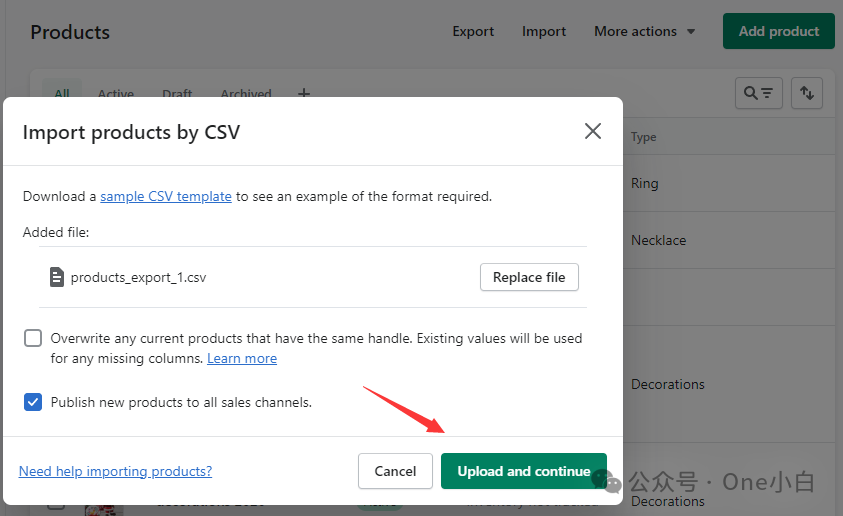This screenshot has width=843, height=516.
Task: Select the Ring type cell
Action: tap(645, 183)
